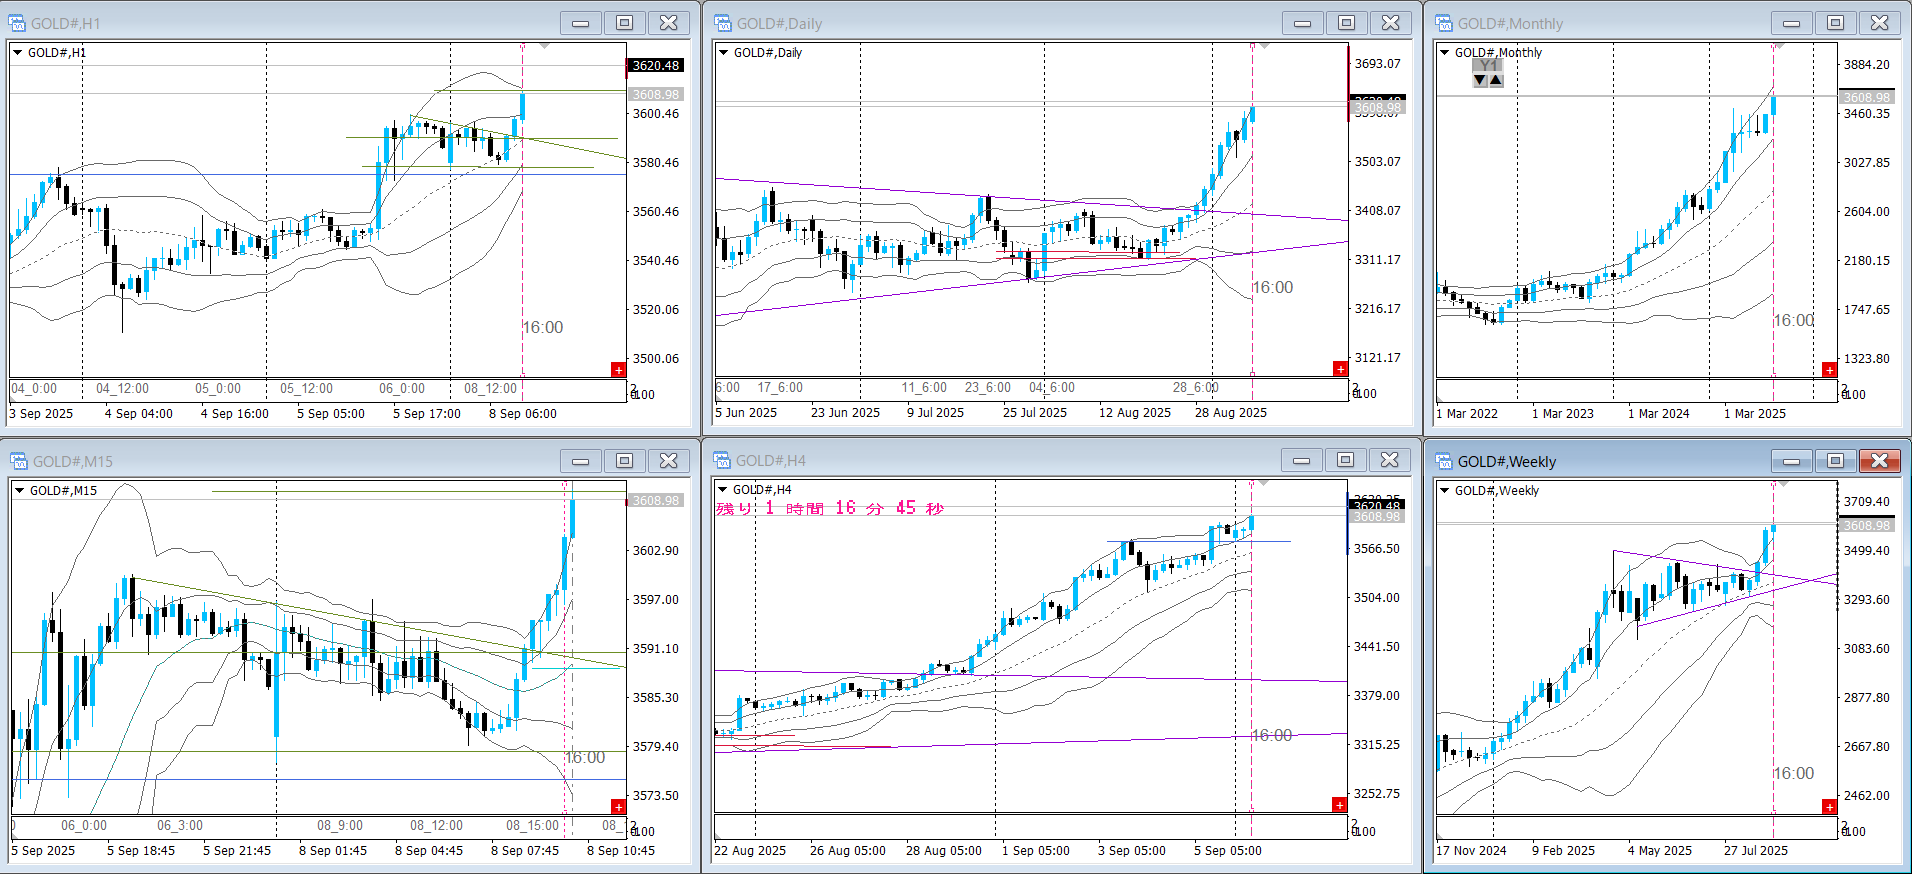1912x874 pixels.
Task: Click the '28 Aug 2025' date on Daily axis
Action: tap(1231, 412)
